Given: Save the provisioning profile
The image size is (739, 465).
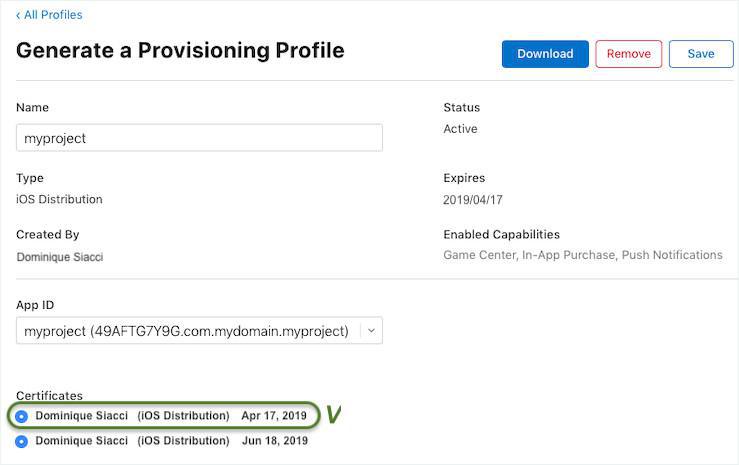Looking at the screenshot, I should click(x=700, y=54).
